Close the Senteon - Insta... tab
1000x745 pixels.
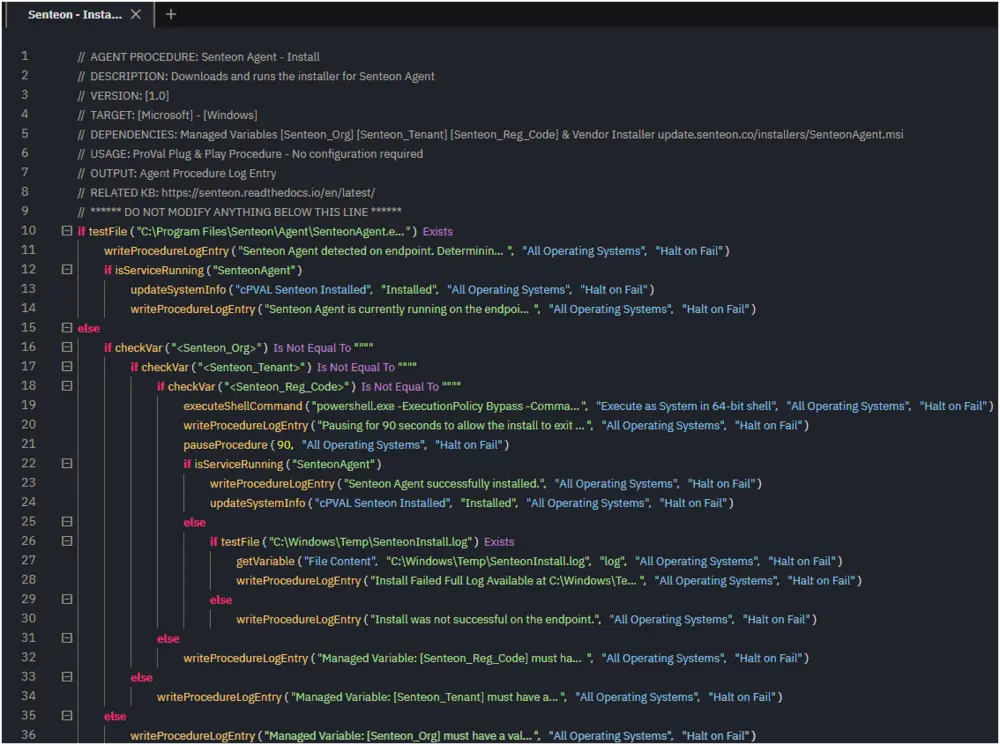point(136,14)
